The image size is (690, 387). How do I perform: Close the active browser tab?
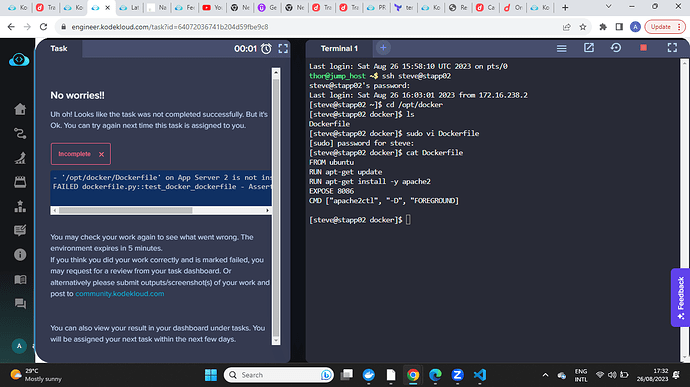pyautogui.click(x=107, y=7)
